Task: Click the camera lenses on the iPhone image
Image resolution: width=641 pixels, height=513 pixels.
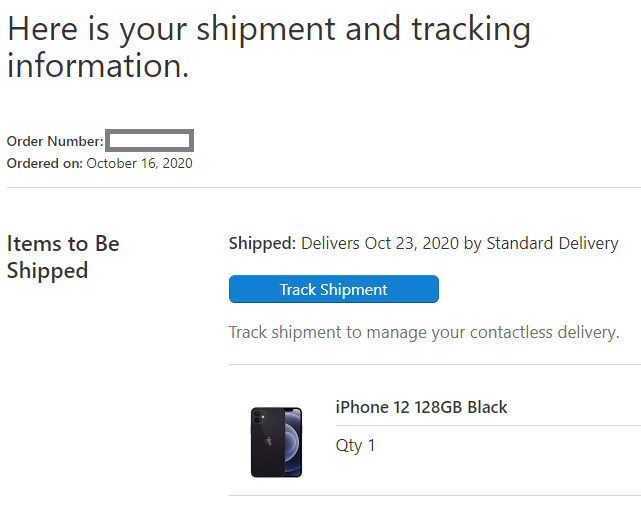Action: 259,417
